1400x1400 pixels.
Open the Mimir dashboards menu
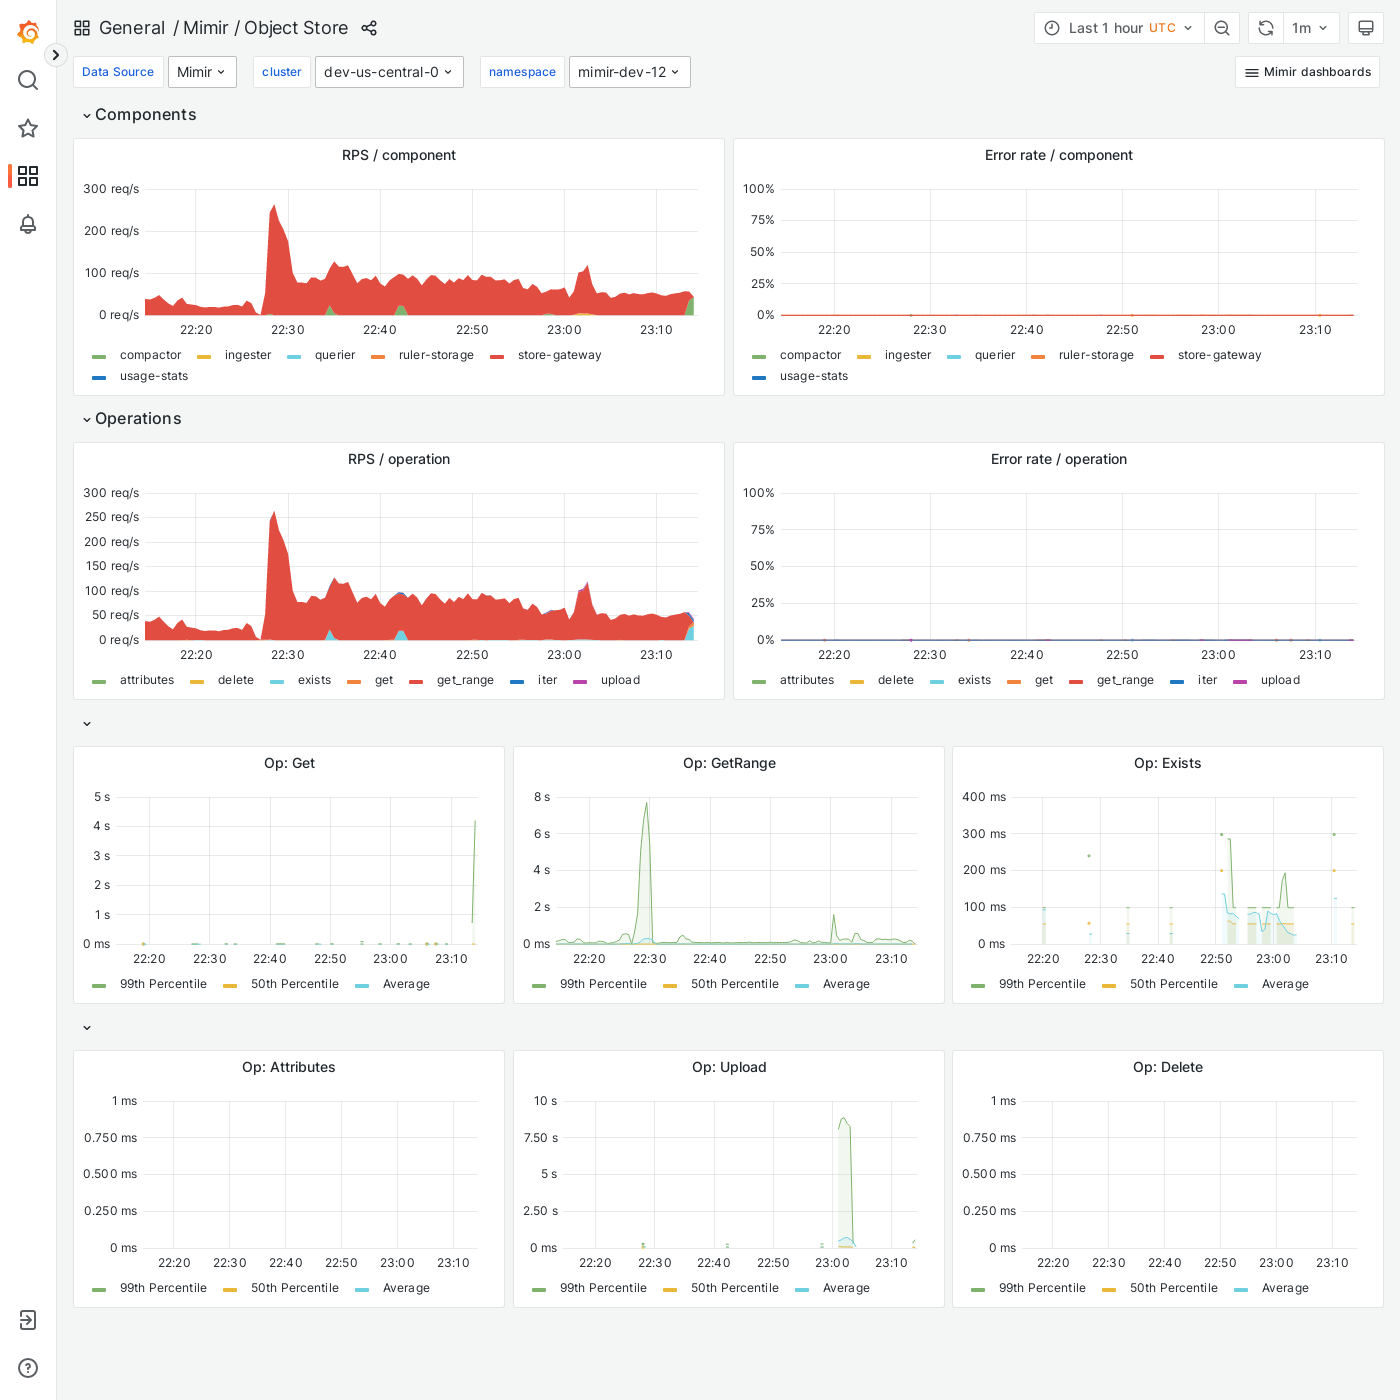click(x=1307, y=72)
